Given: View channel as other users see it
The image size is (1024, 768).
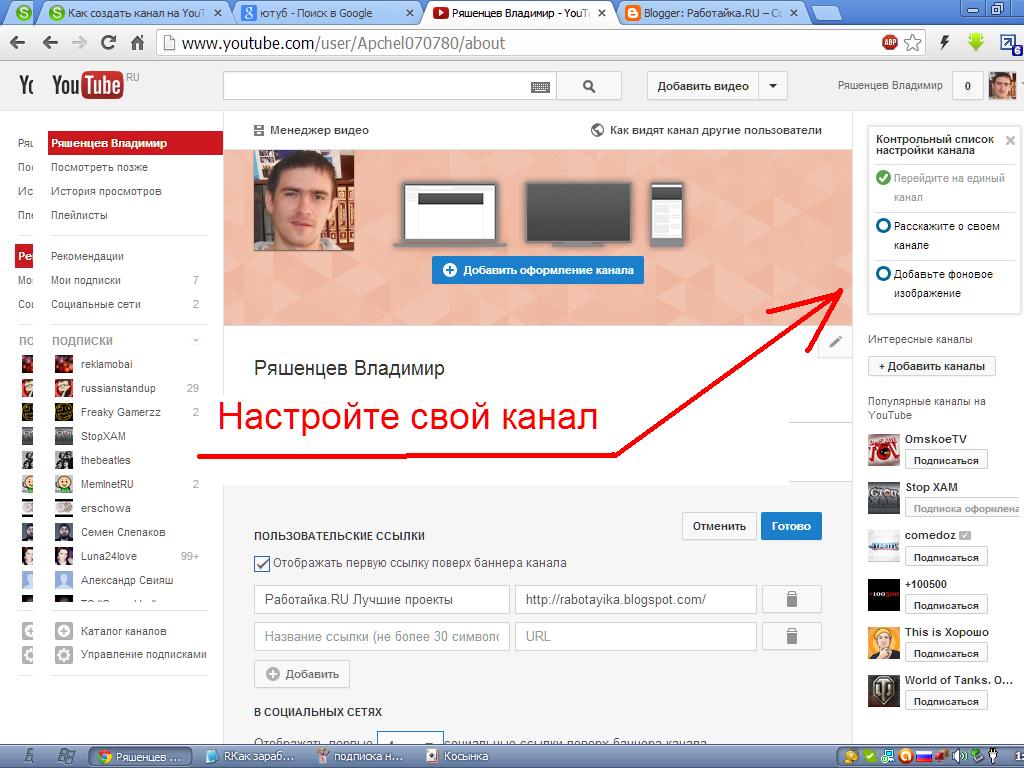Looking at the screenshot, I should 706,130.
